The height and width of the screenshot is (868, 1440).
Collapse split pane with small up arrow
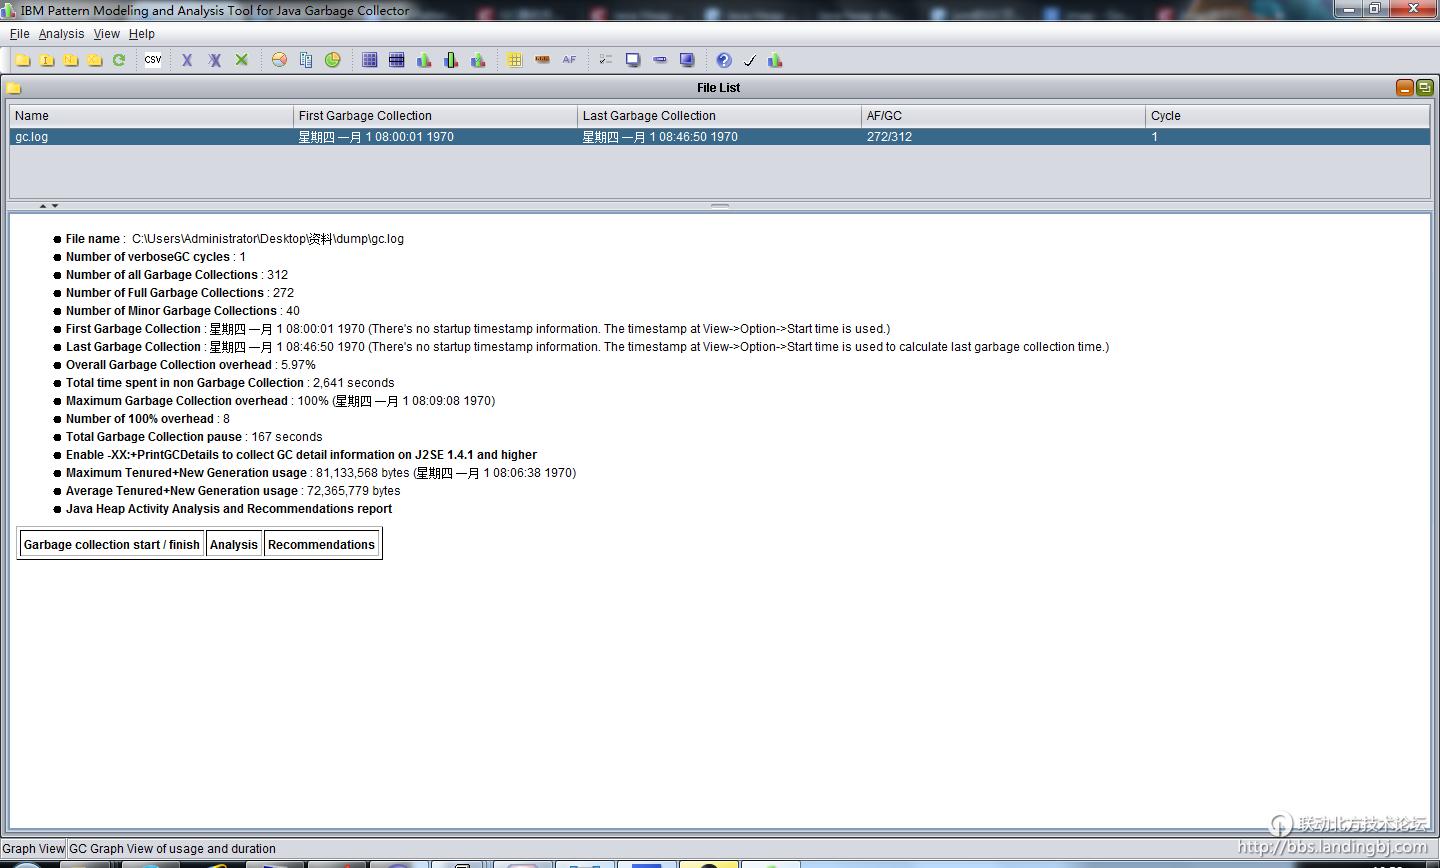pyautogui.click(x=43, y=206)
